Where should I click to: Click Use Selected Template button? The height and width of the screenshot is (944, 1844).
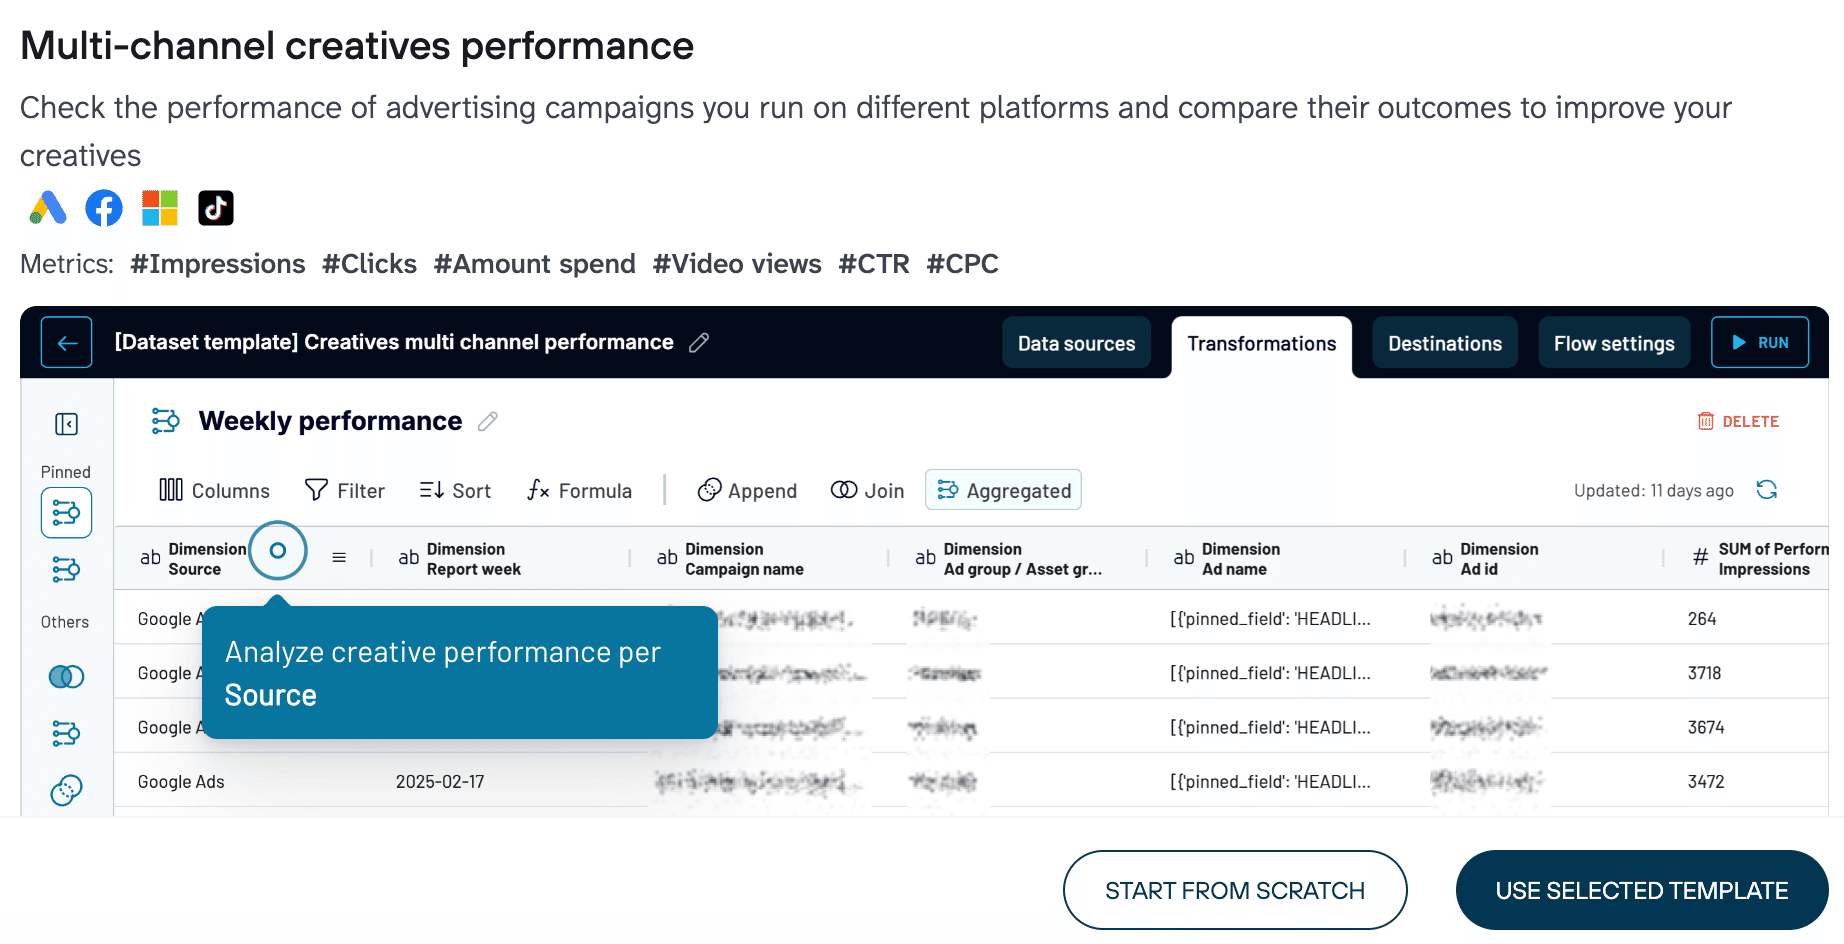[1642, 890]
